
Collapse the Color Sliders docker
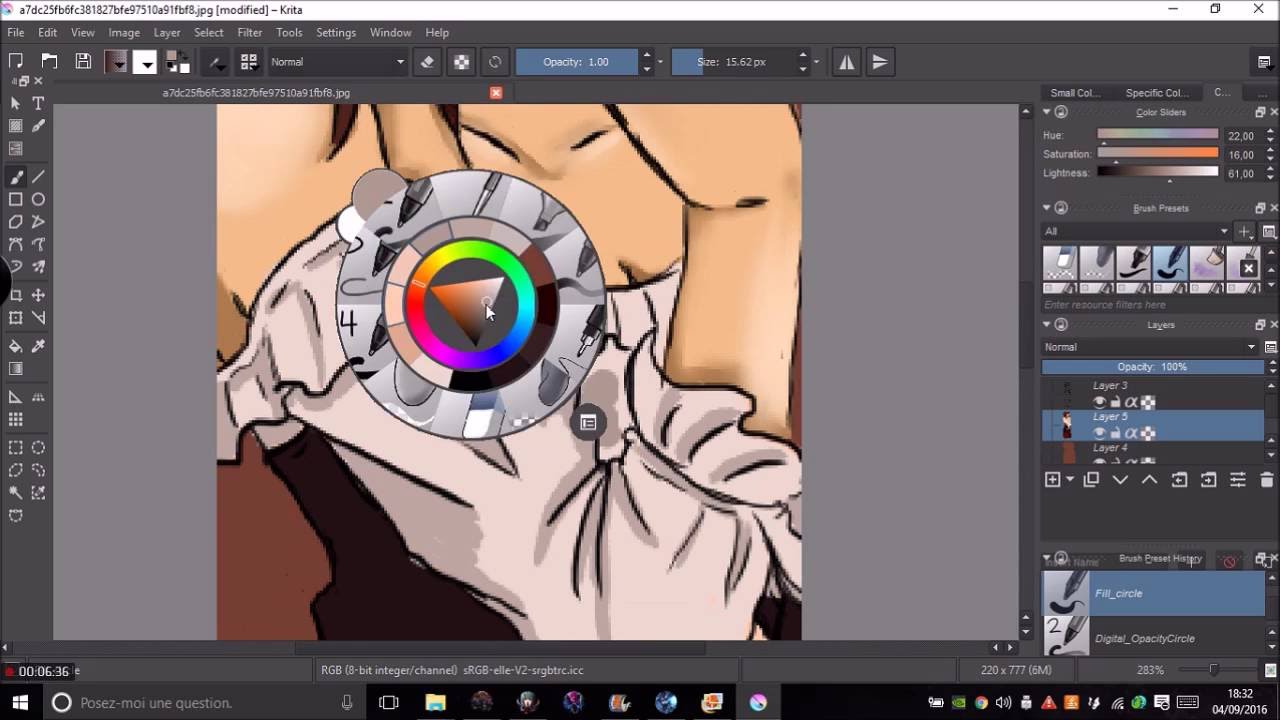(1047, 112)
